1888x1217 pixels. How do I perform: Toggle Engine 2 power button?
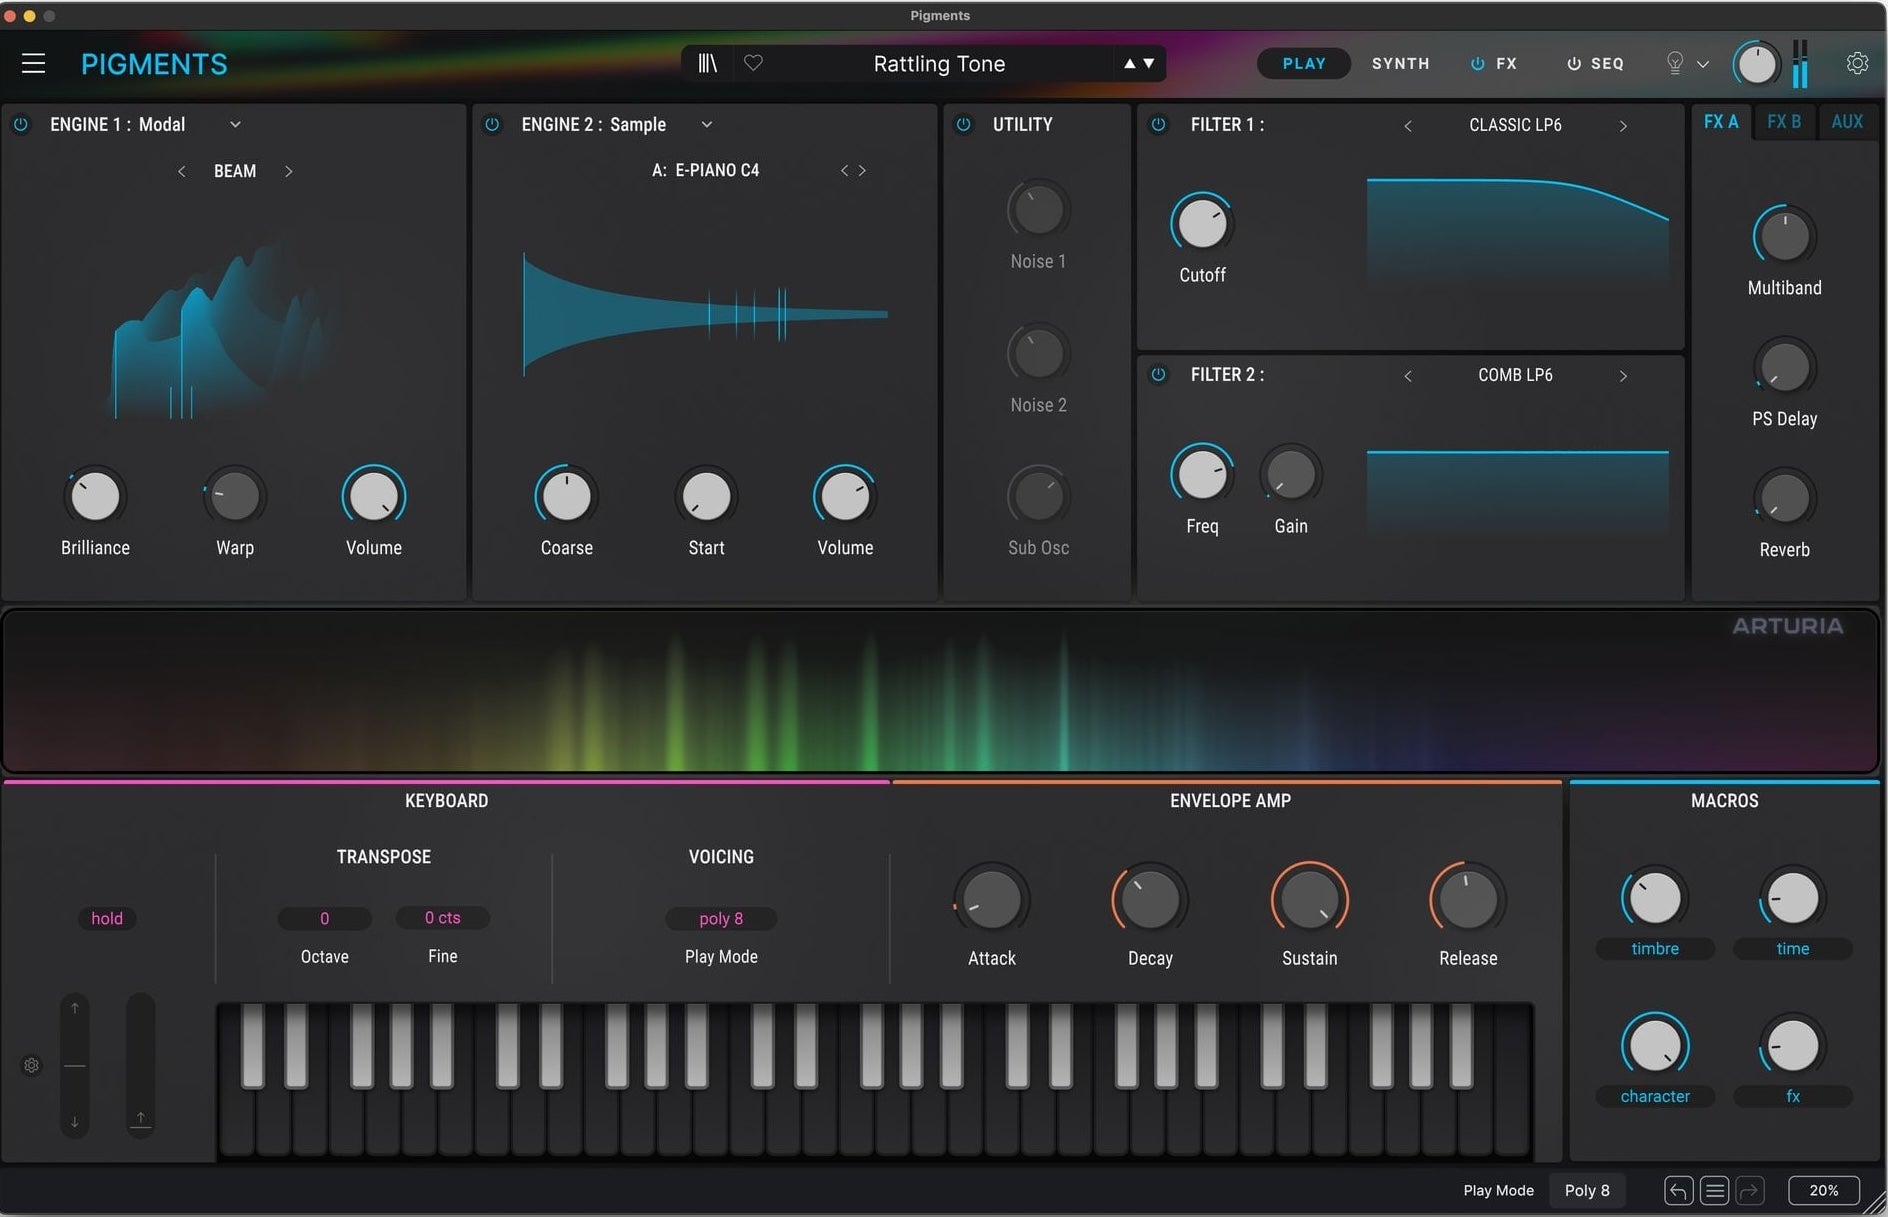[x=492, y=124]
